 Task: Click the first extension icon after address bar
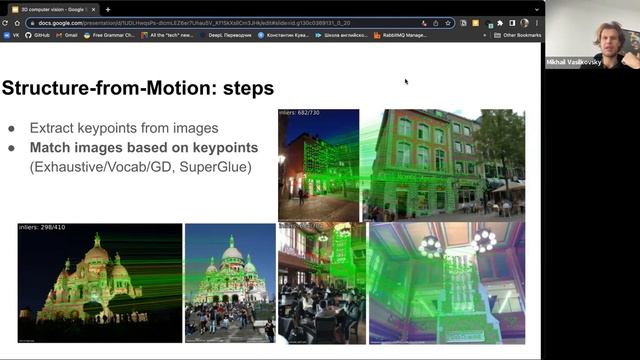coord(463,23)
